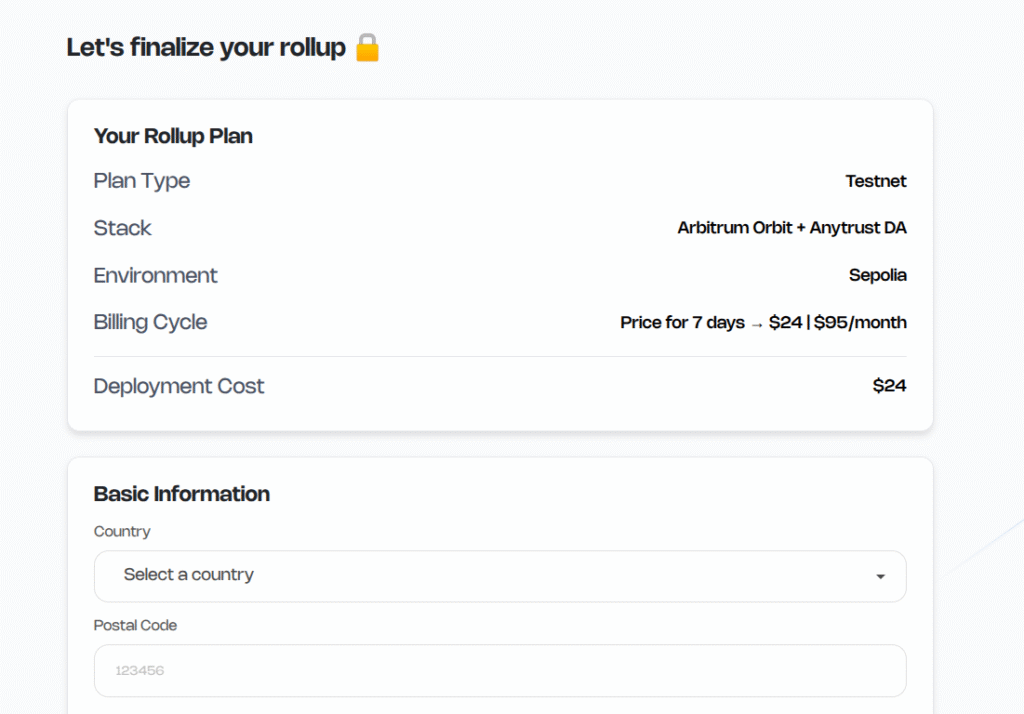This screenshot has height=714, width=1024.
Task: Click the lock emoji in heading
Action: point(367,48)
